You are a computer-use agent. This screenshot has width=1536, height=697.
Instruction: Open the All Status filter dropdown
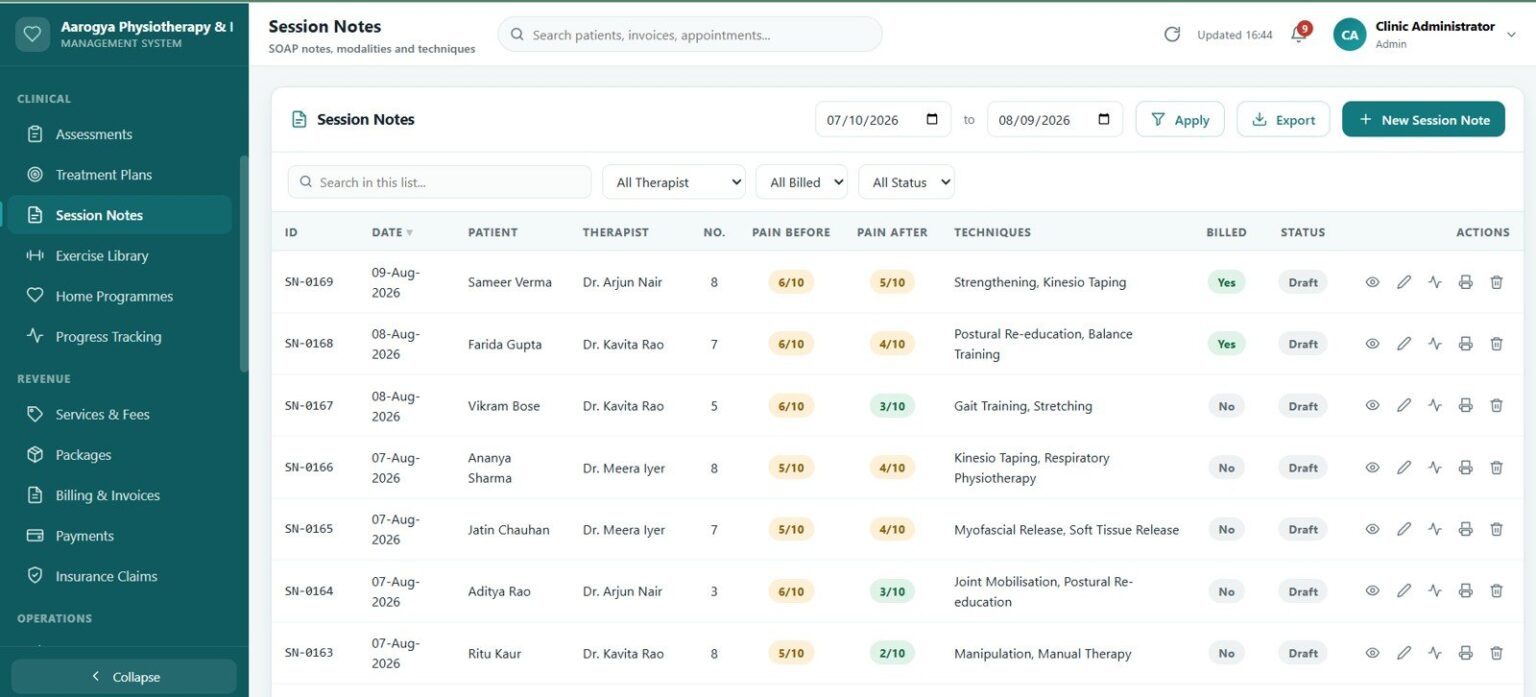[906, 182]
